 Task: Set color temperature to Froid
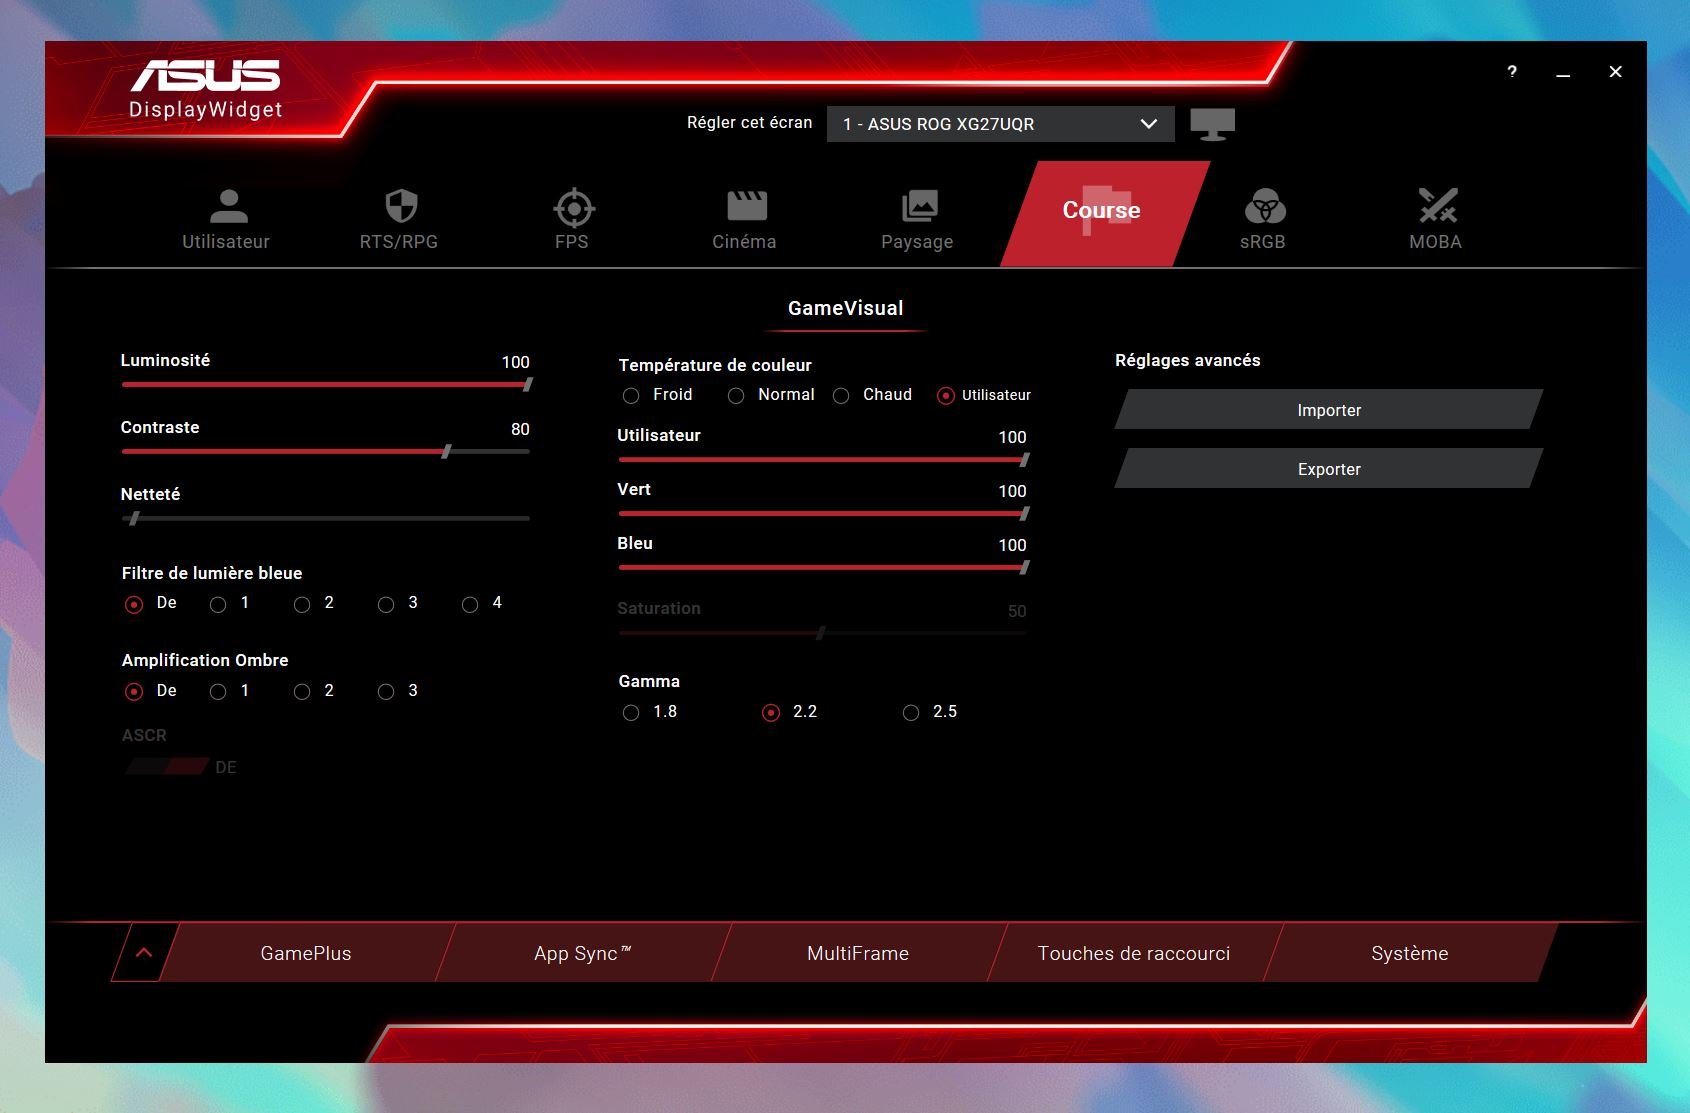coord(631,396)
